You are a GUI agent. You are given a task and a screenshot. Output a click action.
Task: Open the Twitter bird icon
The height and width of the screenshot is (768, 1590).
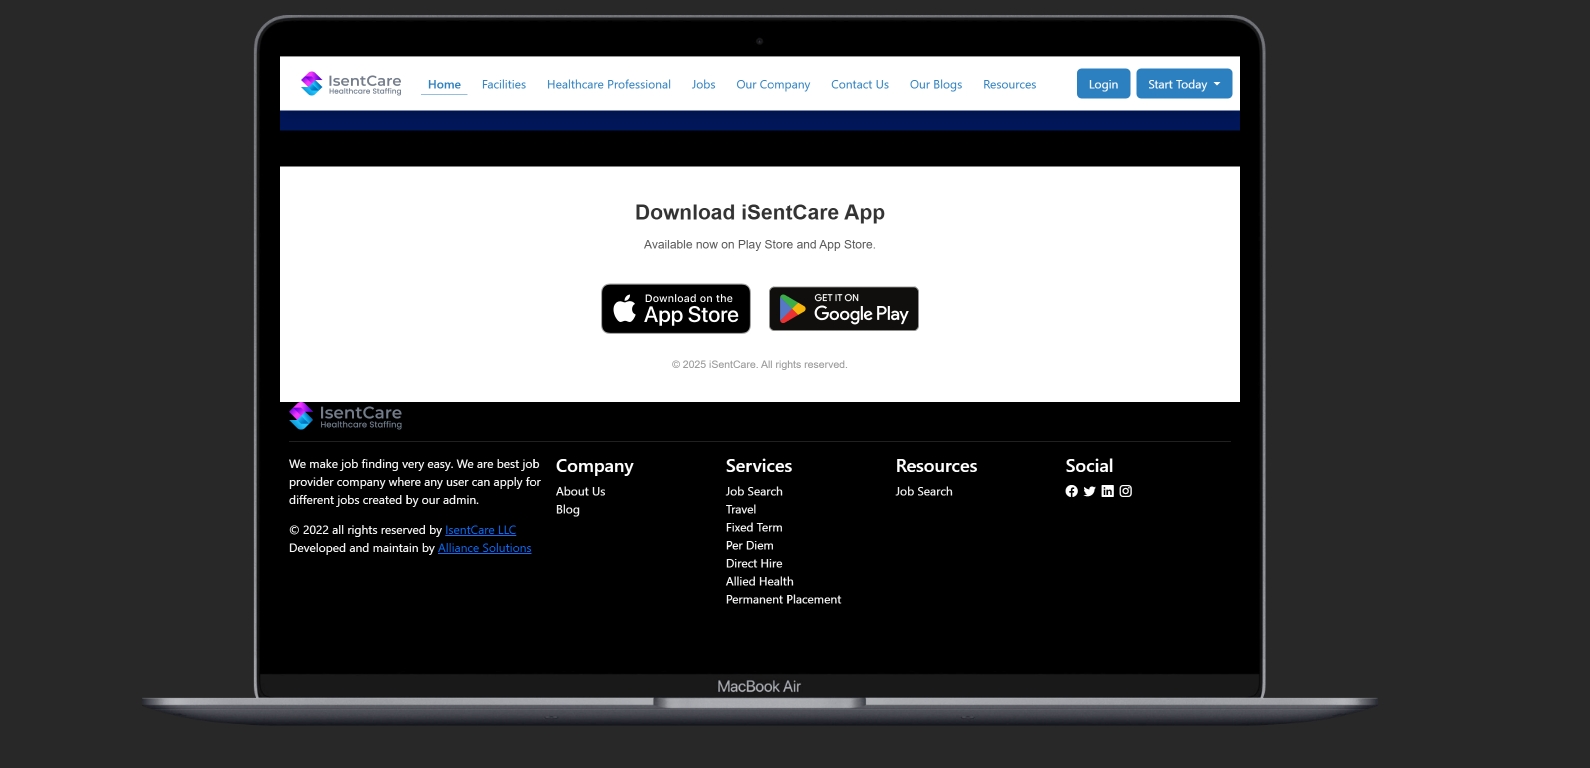[x=1089, y=491]
